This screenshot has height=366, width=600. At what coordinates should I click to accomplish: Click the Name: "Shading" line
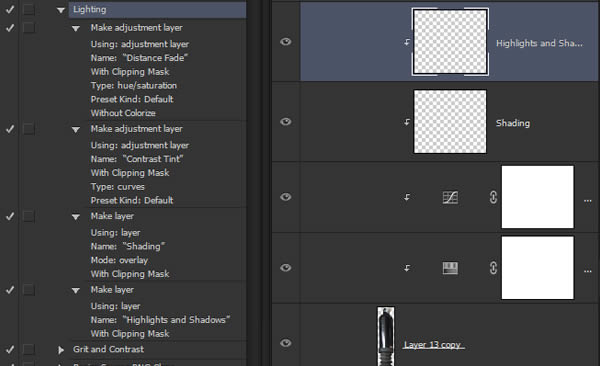point(127,246)
